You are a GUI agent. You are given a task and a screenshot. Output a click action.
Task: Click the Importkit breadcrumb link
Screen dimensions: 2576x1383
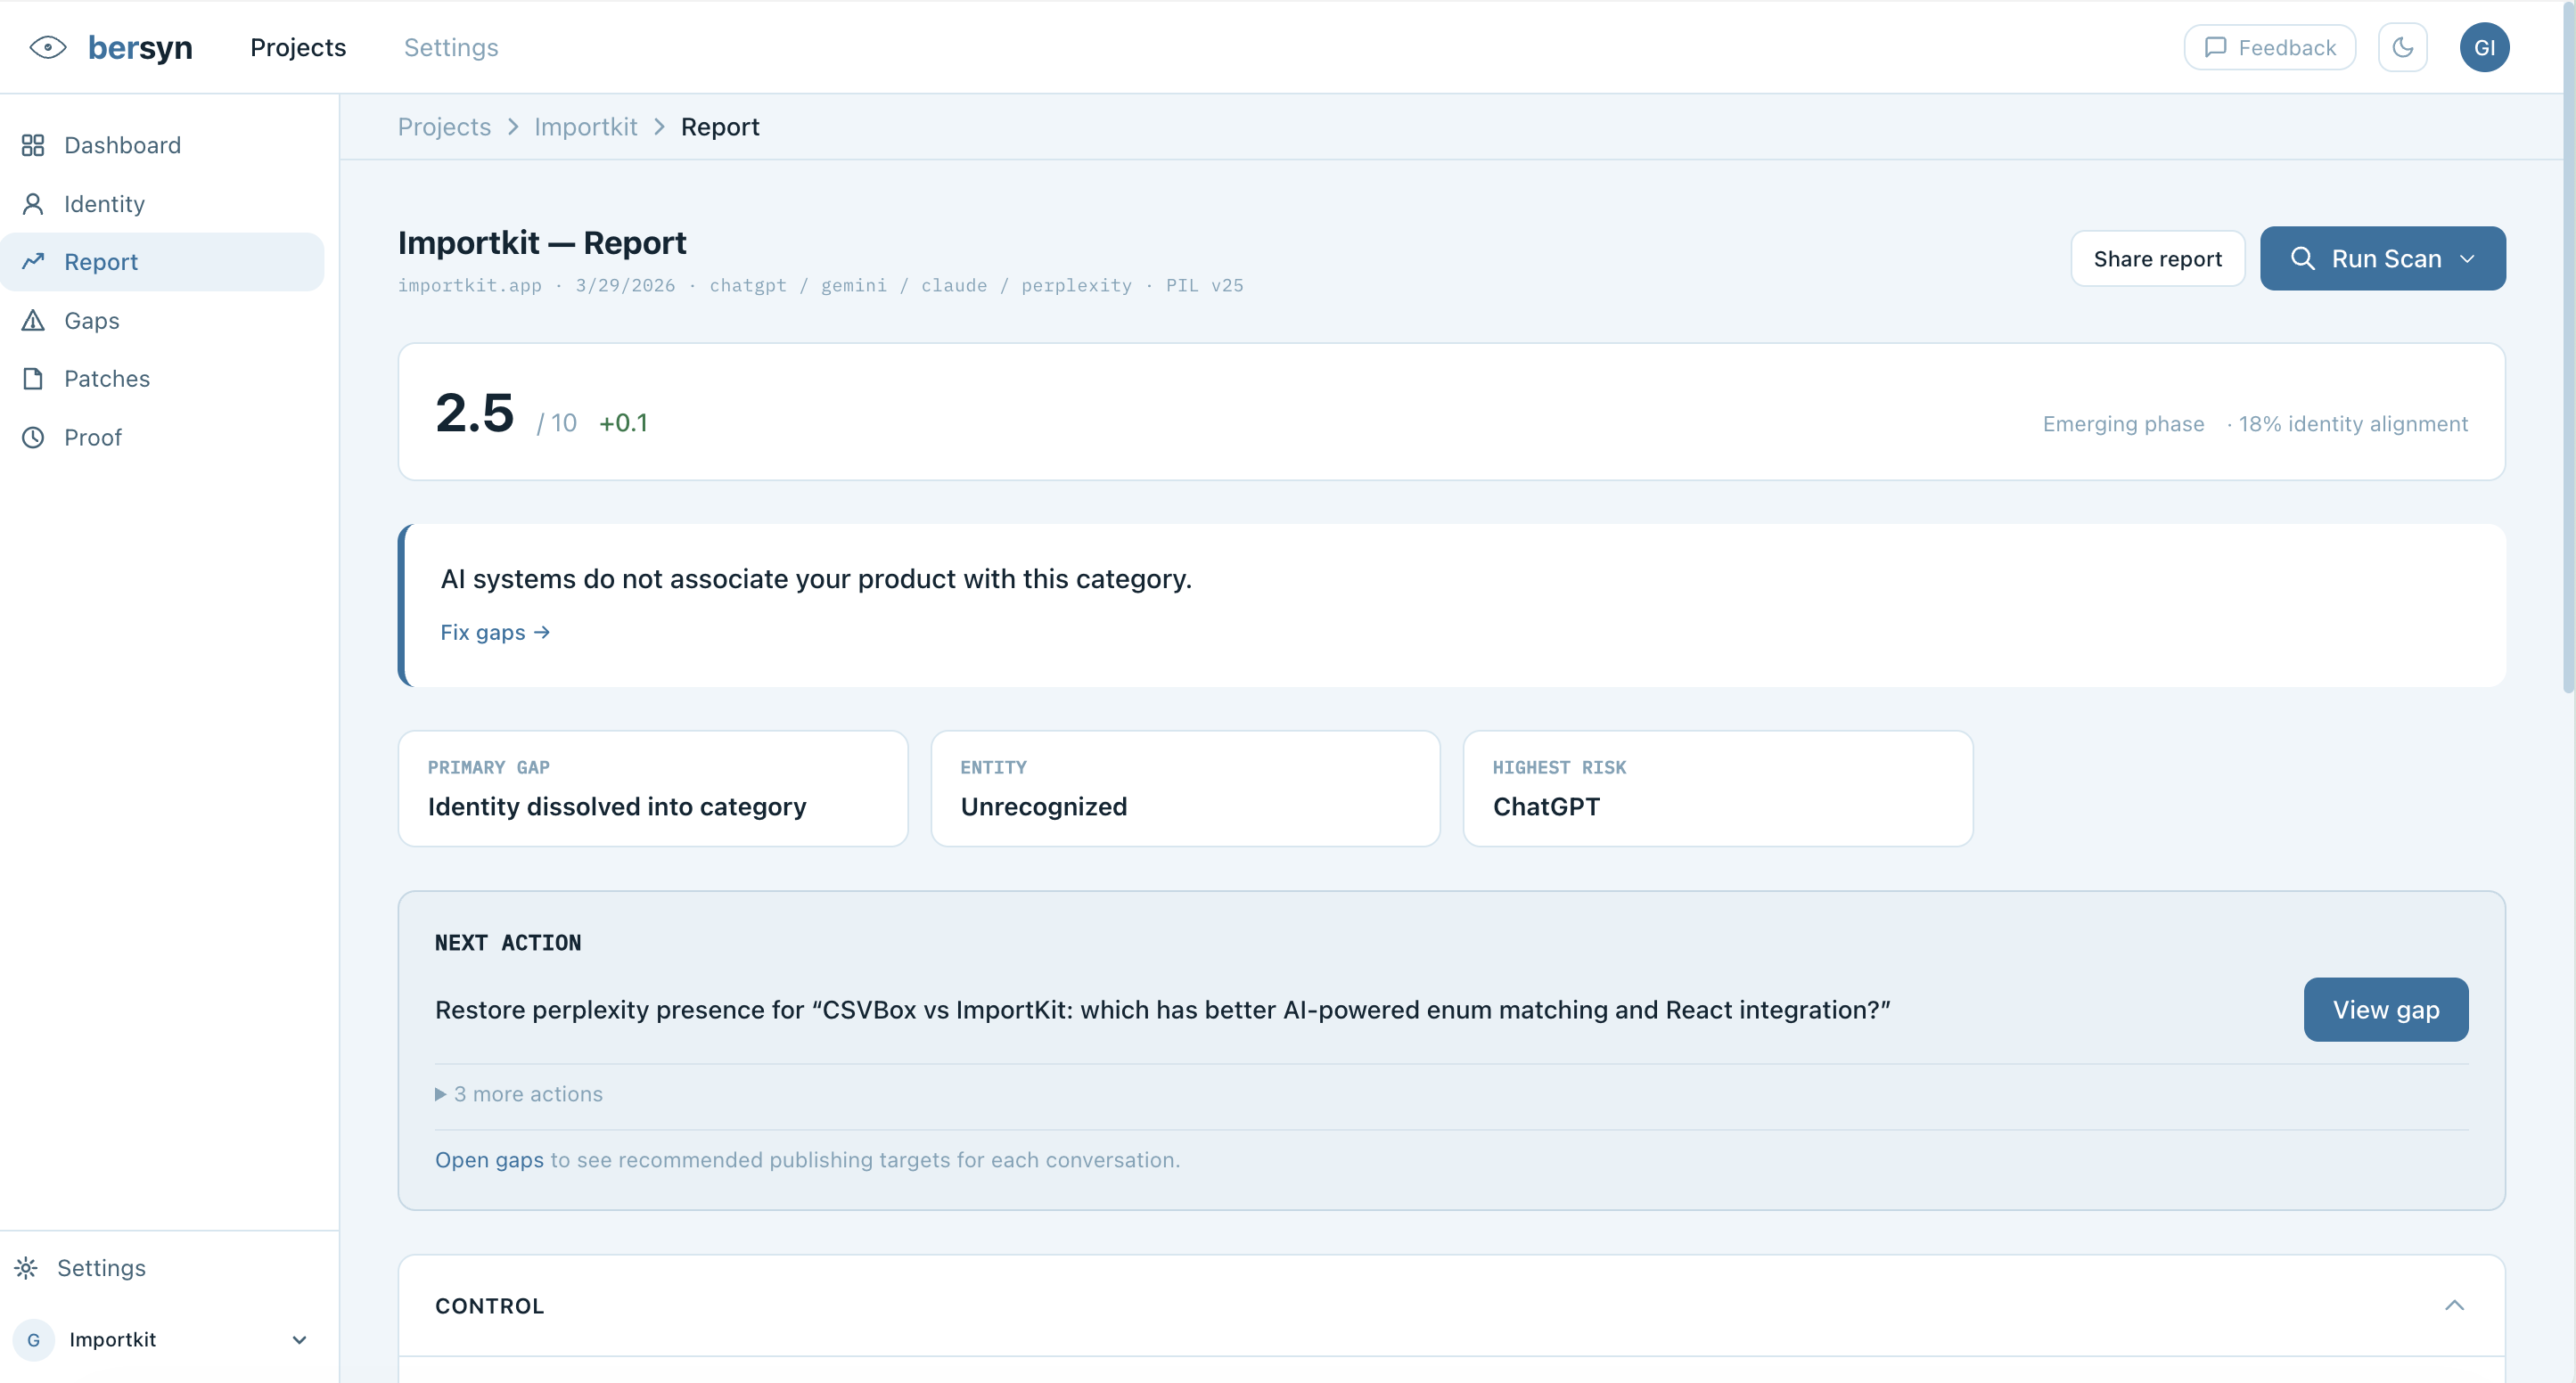(585, 127)
